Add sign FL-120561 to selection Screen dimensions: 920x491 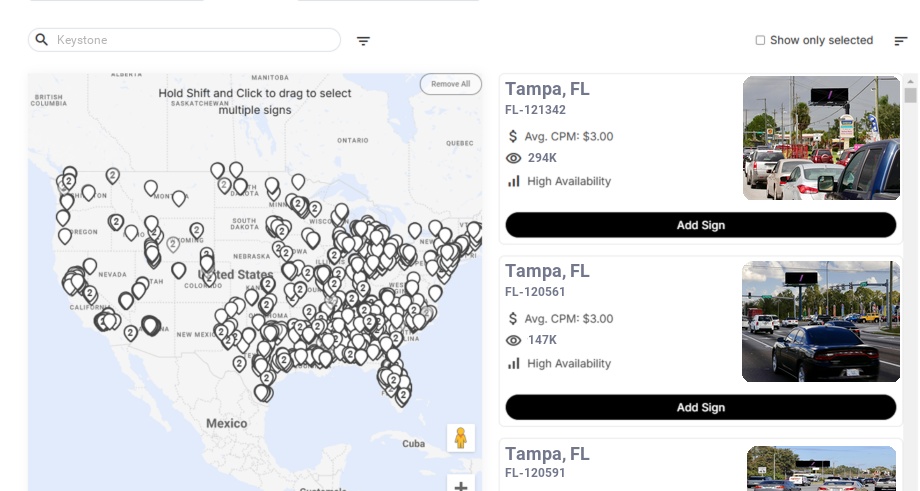tap(700, 407)
